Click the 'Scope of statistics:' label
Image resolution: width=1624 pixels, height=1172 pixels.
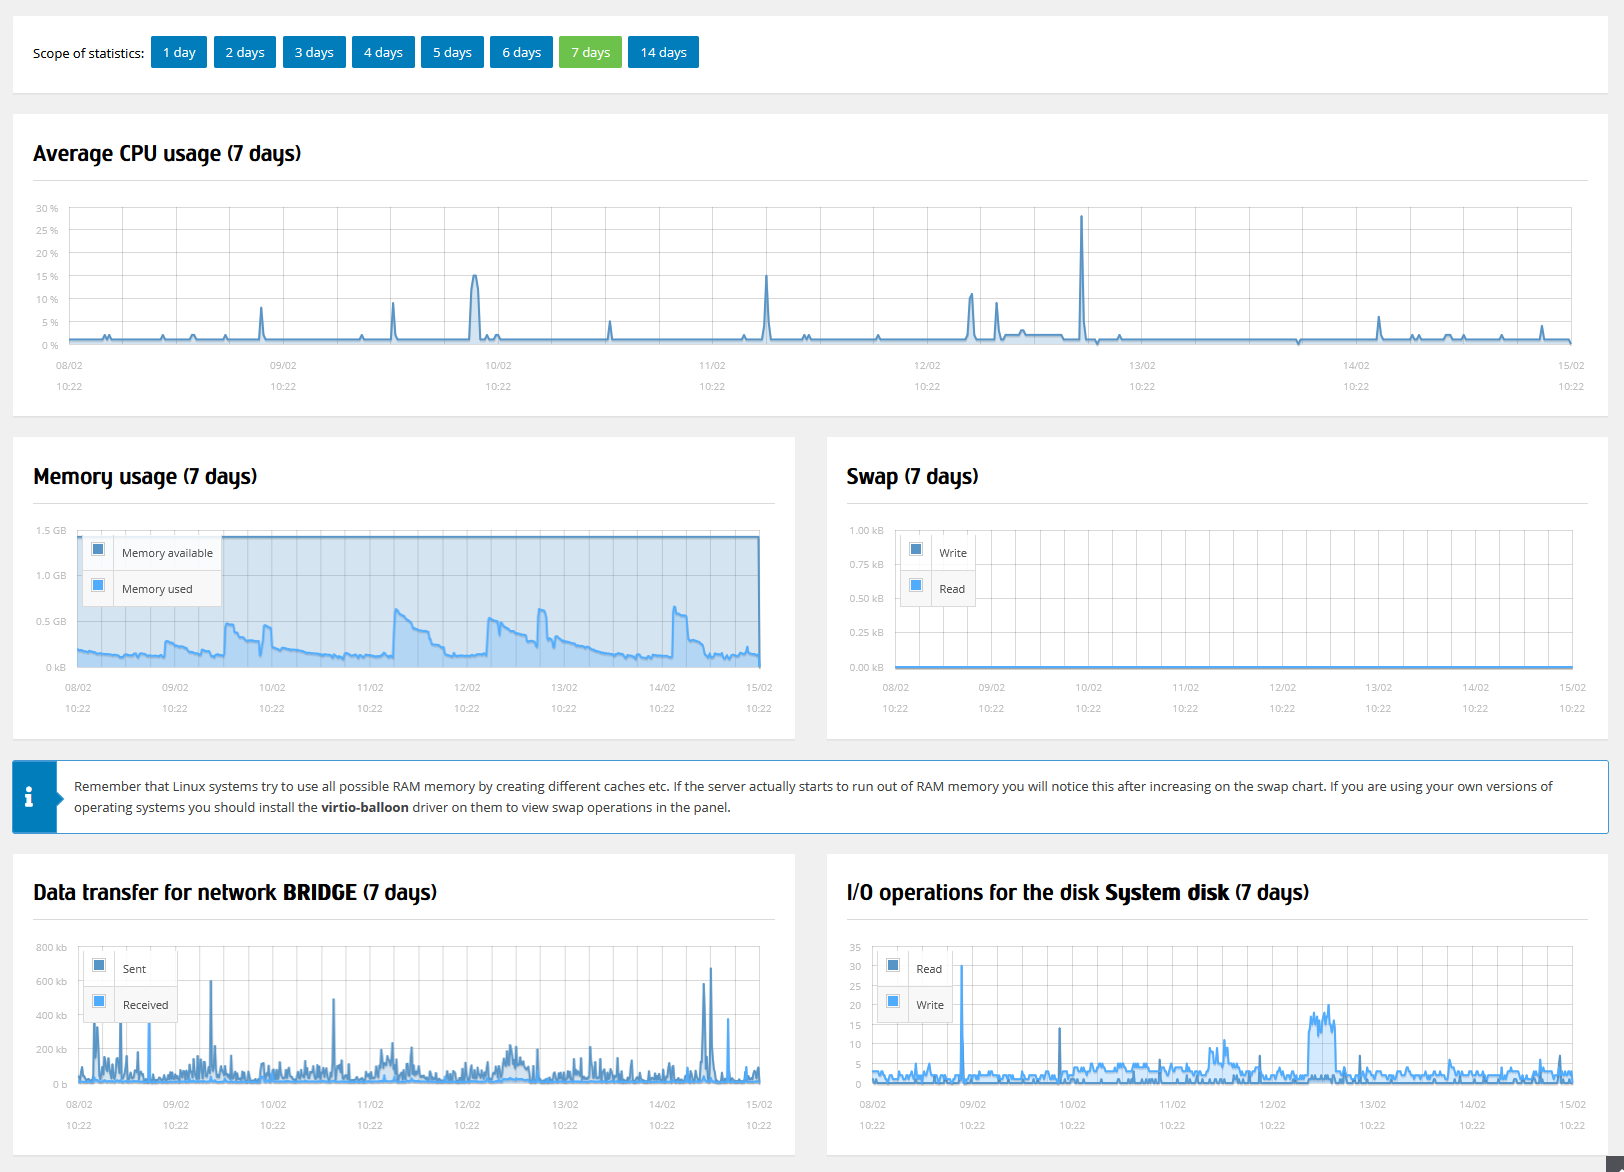coord(88,53)
